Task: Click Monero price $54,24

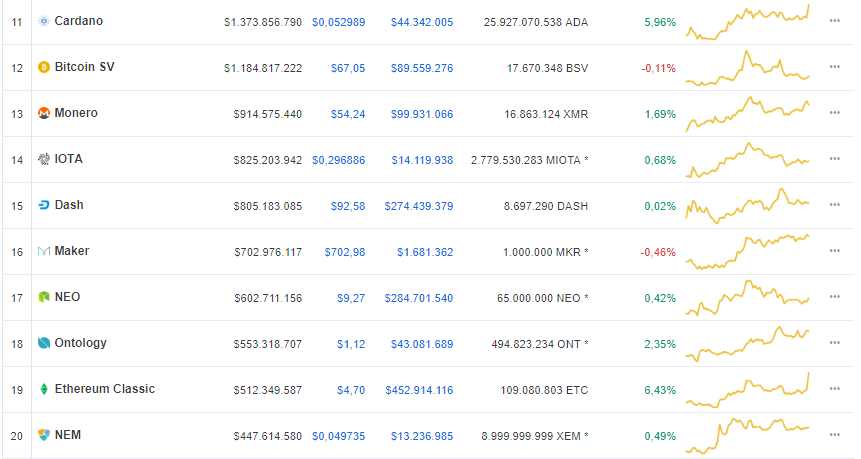Action: point(348,115)
